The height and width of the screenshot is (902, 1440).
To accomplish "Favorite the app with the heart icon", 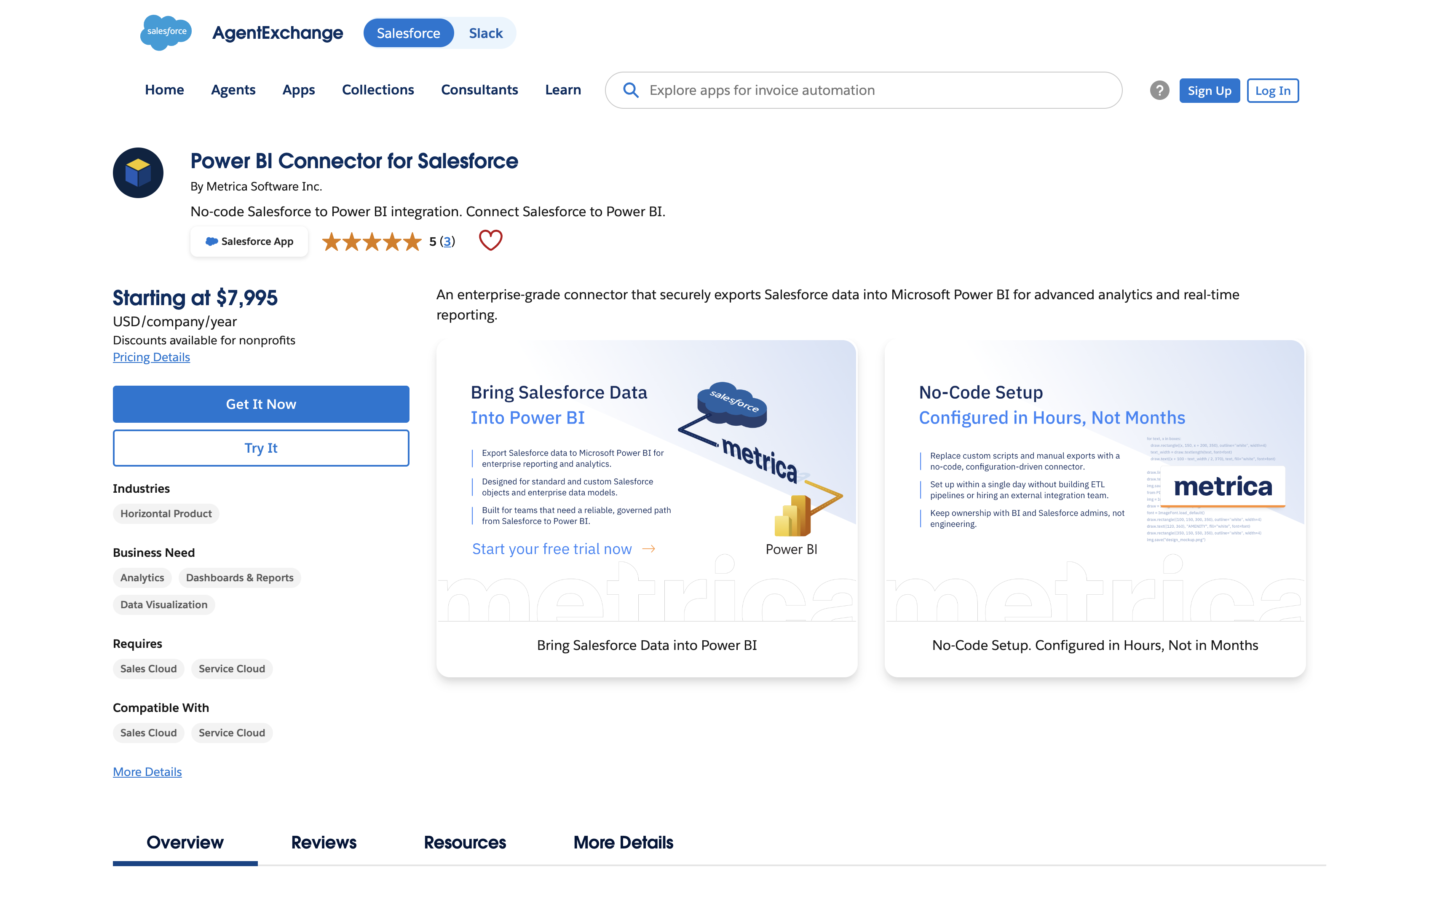I will point(490,240).
